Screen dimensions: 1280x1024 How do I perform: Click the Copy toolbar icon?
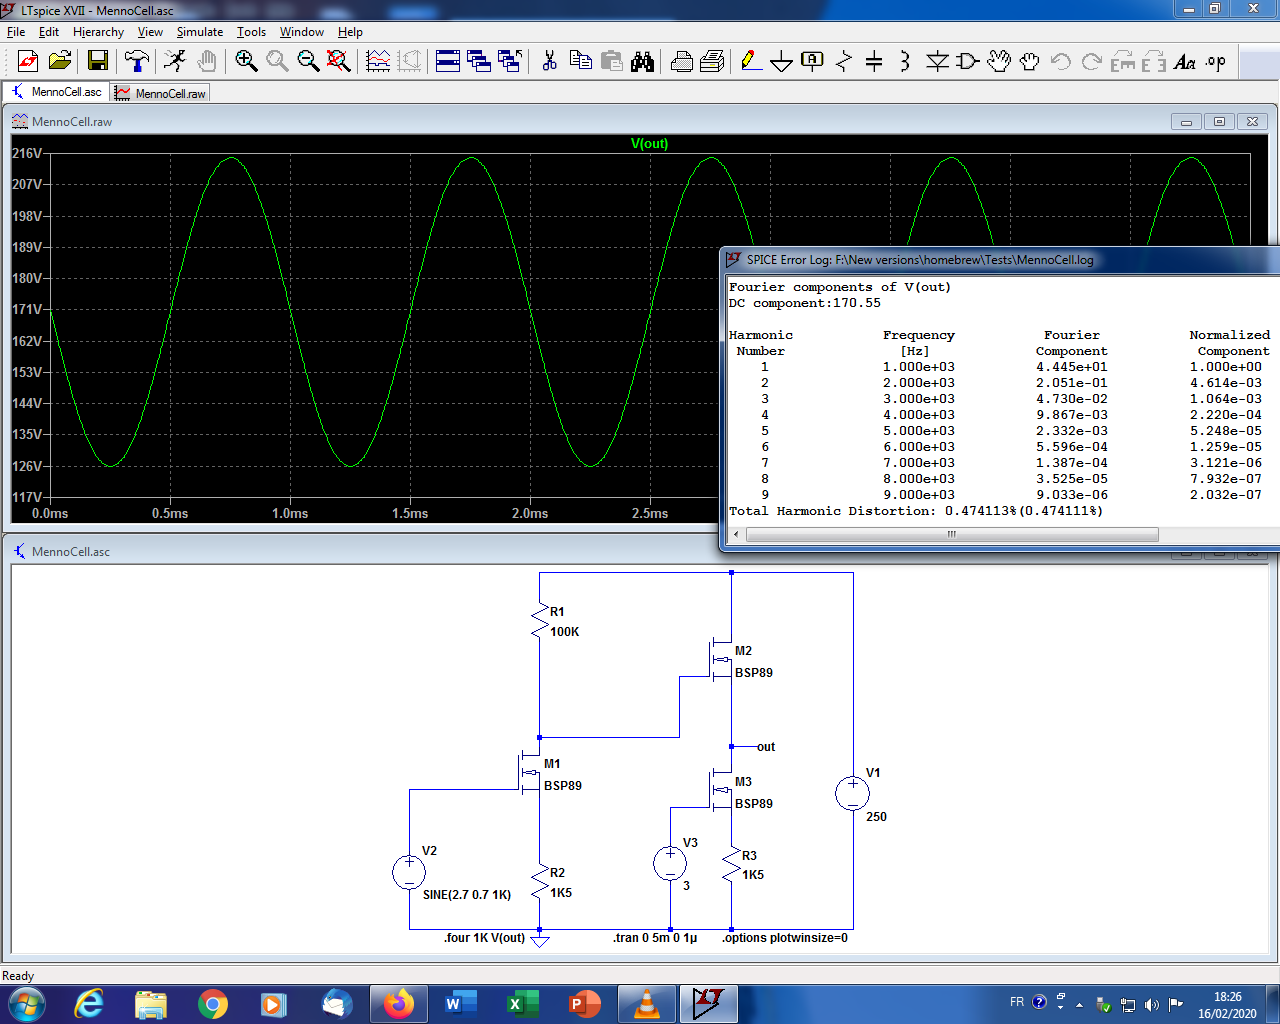[x=580, y=62]
